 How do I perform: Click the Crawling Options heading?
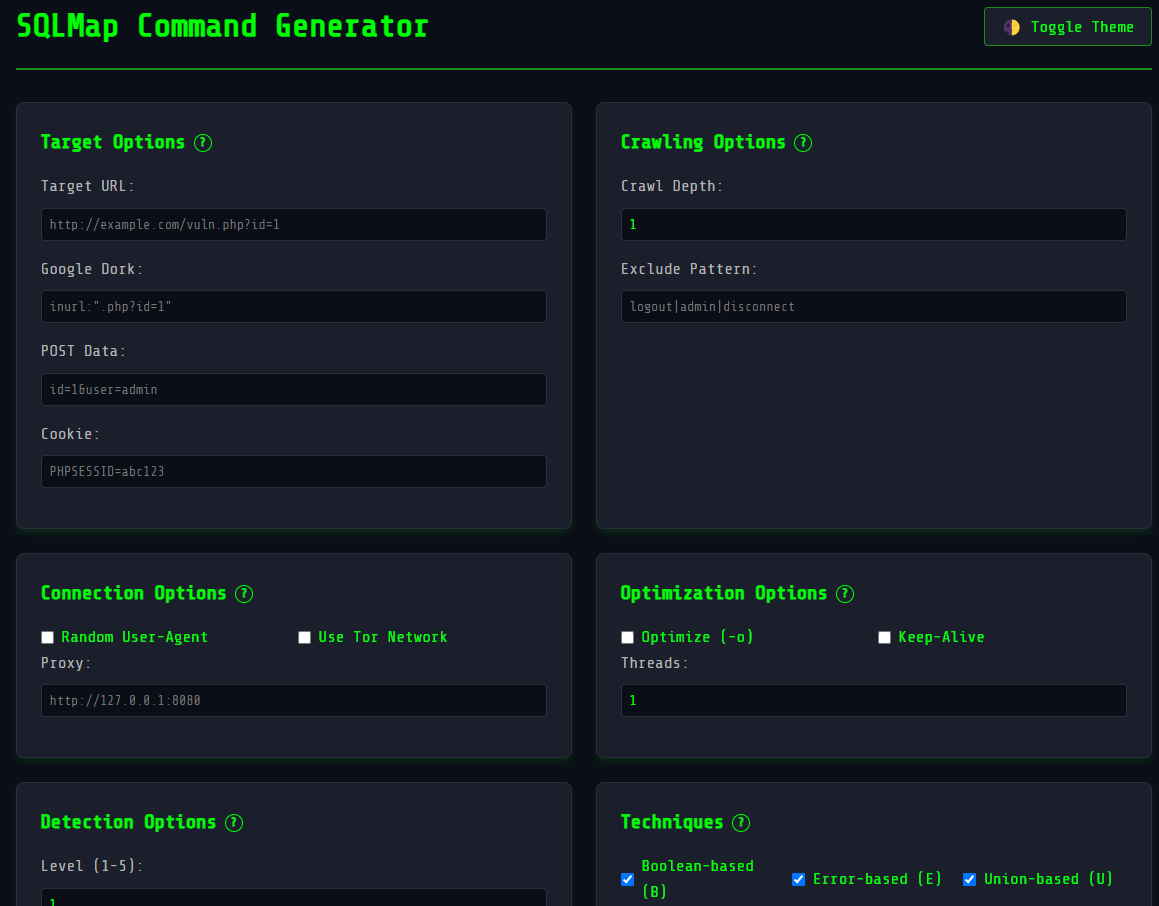[x=703, y=142]
